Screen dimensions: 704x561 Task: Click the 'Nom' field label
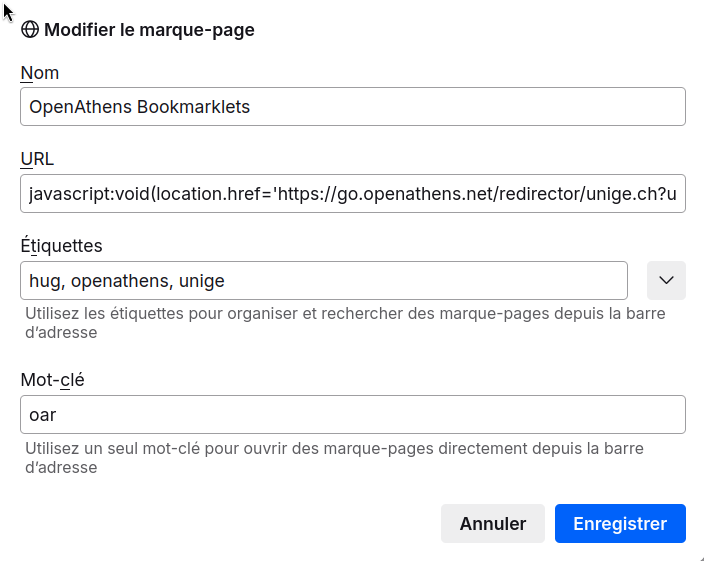(x=39, y=73)
